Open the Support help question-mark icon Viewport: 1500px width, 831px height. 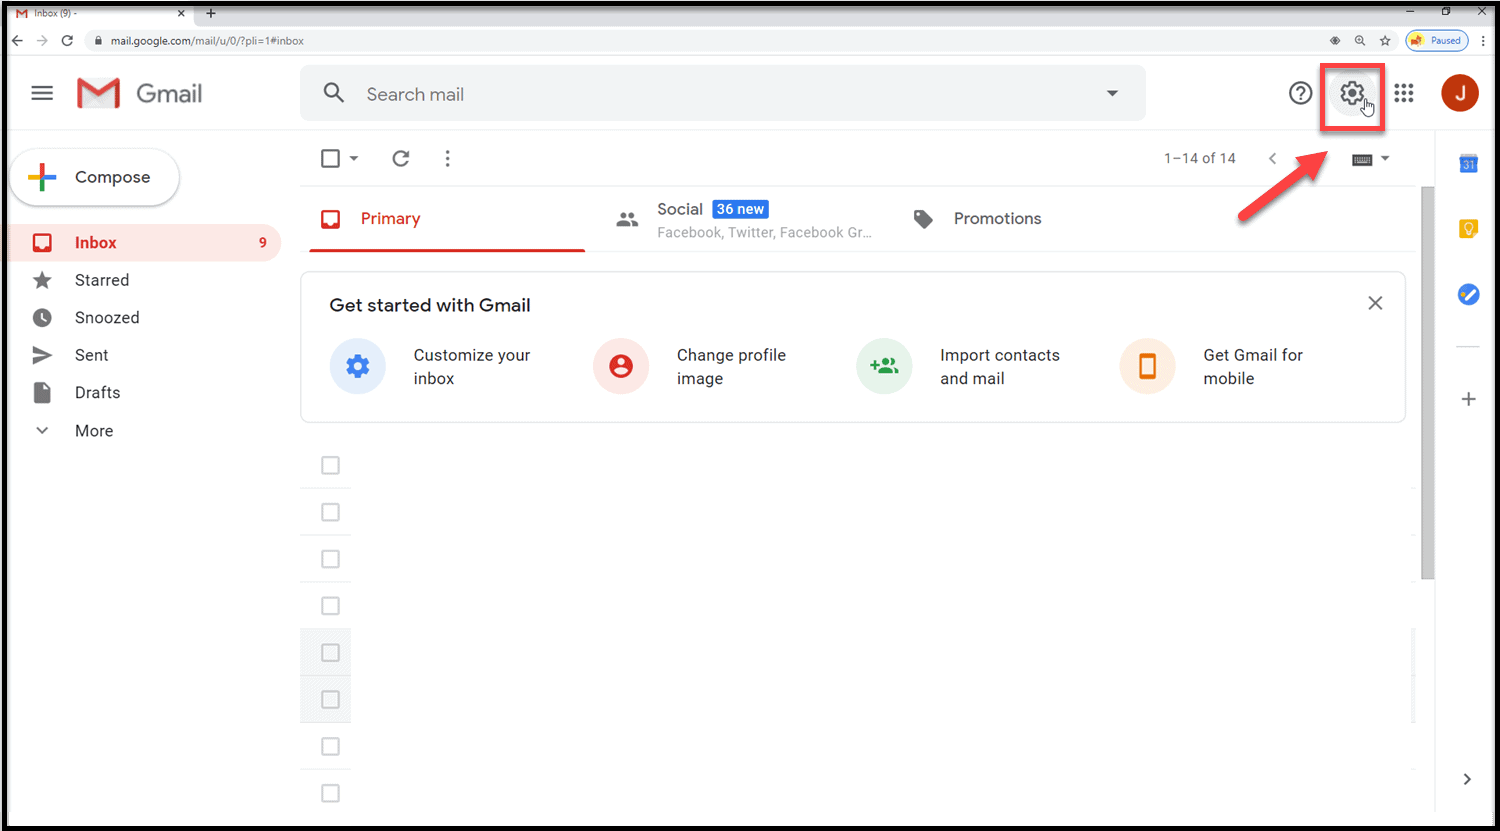pyautogui.click(x=1300, y=94)
